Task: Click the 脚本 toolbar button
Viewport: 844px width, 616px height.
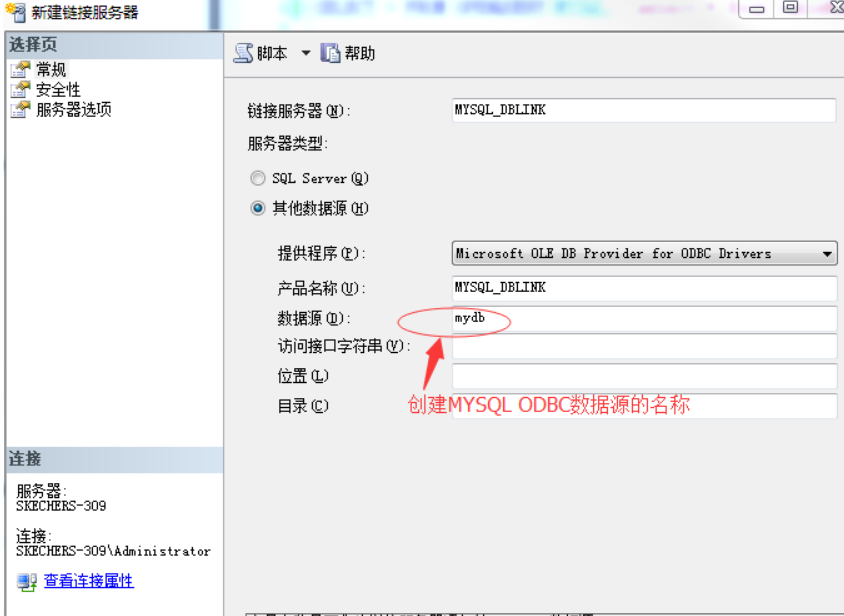Action: [x=261, y=53]
